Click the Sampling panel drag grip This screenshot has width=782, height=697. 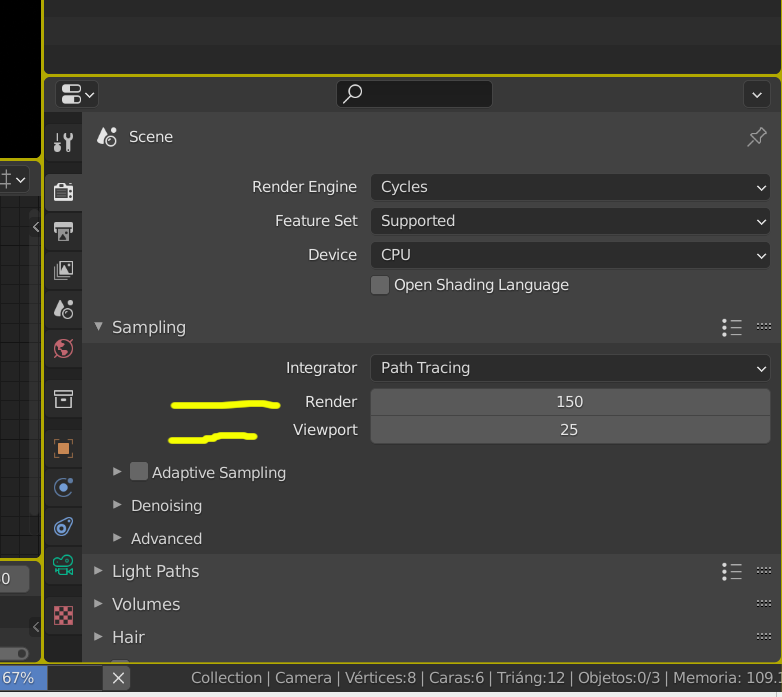click(764, 327)
